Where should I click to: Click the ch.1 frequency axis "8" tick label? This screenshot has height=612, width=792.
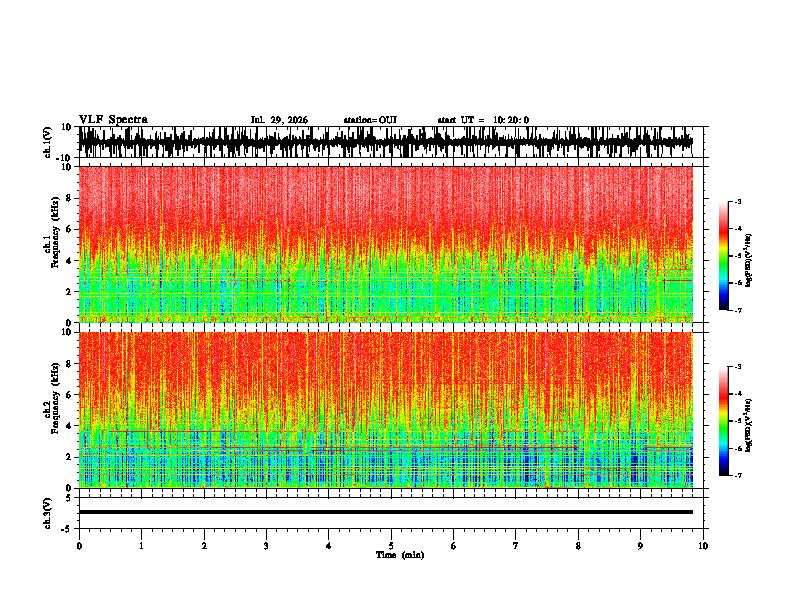point(69,198)
